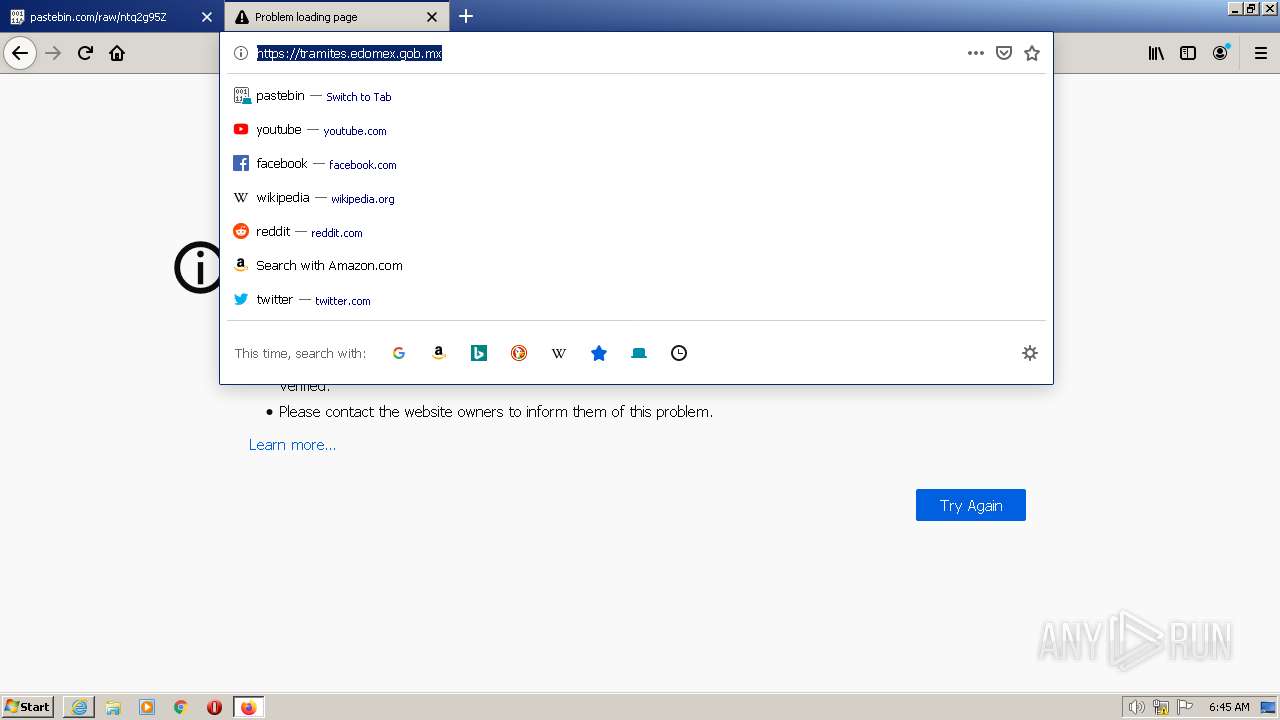Open media player from taskbar

[147, 707]
